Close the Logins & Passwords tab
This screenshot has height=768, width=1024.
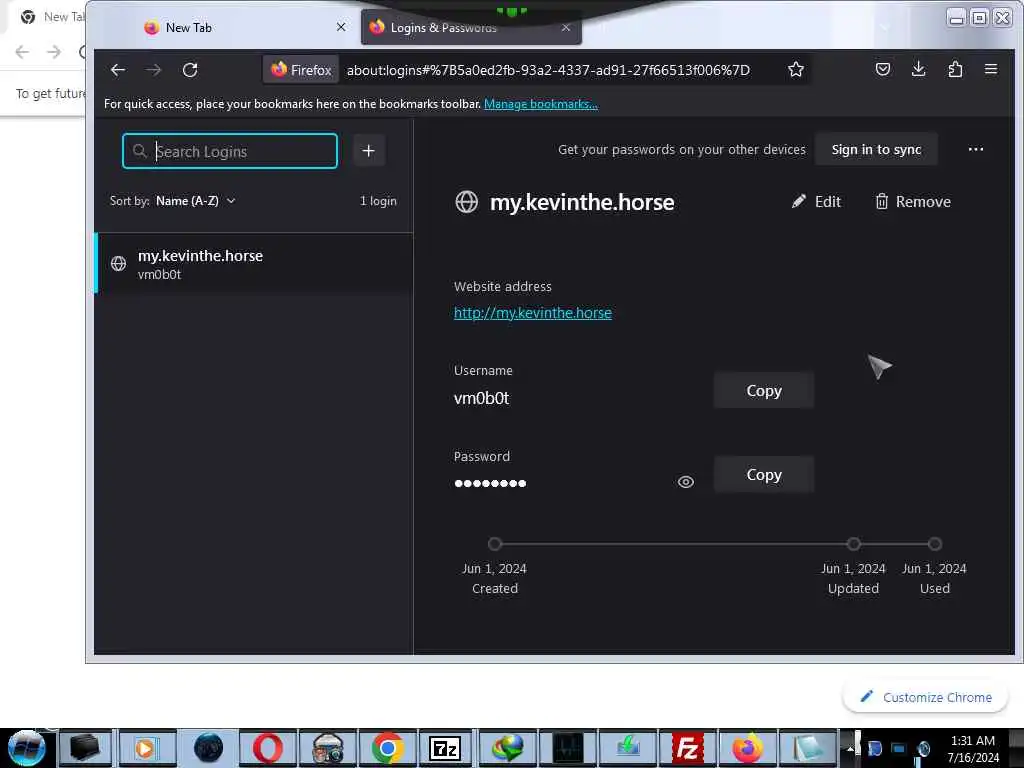click(566, 27)
